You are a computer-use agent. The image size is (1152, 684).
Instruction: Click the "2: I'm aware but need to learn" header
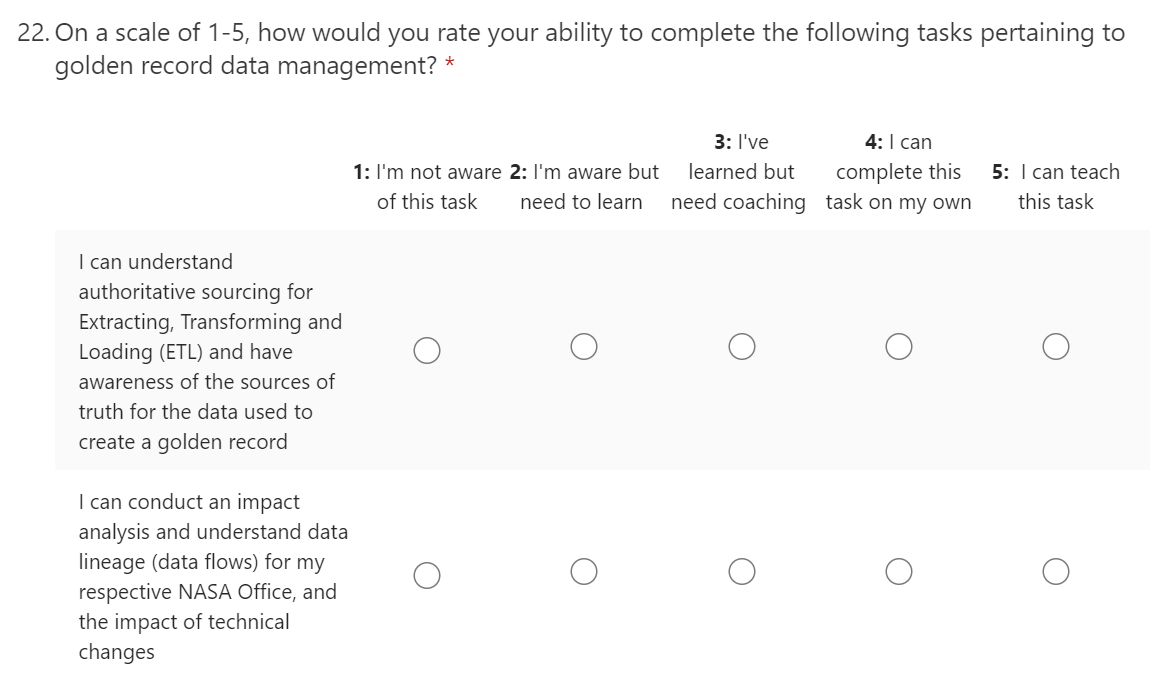(584, 187)
